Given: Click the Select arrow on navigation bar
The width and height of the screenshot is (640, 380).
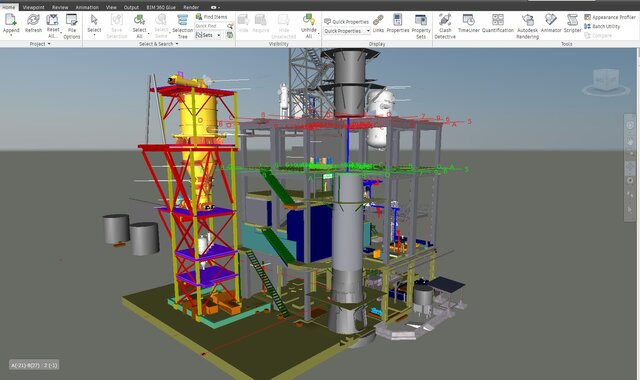Looking at the screenshot, I should [x=630, y=210].
